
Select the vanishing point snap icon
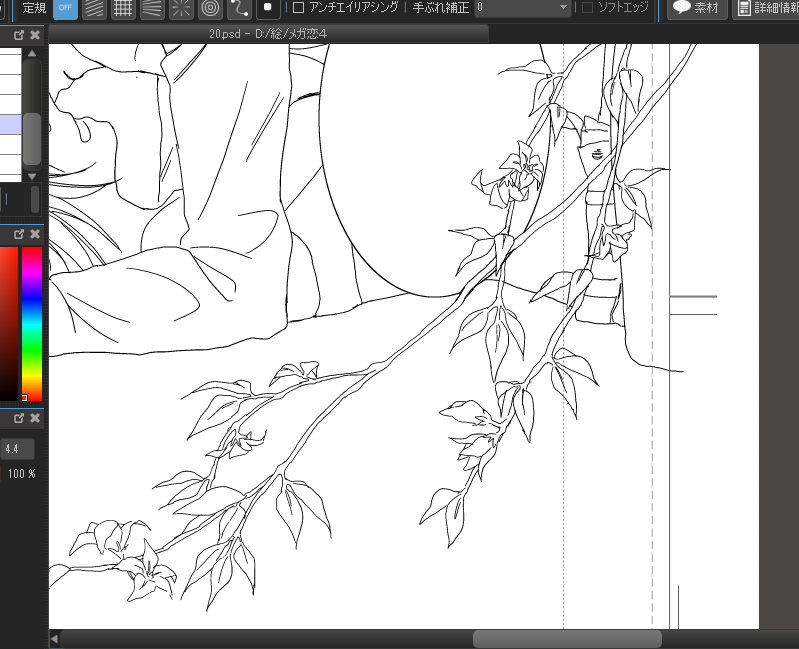tap(152, 8)
